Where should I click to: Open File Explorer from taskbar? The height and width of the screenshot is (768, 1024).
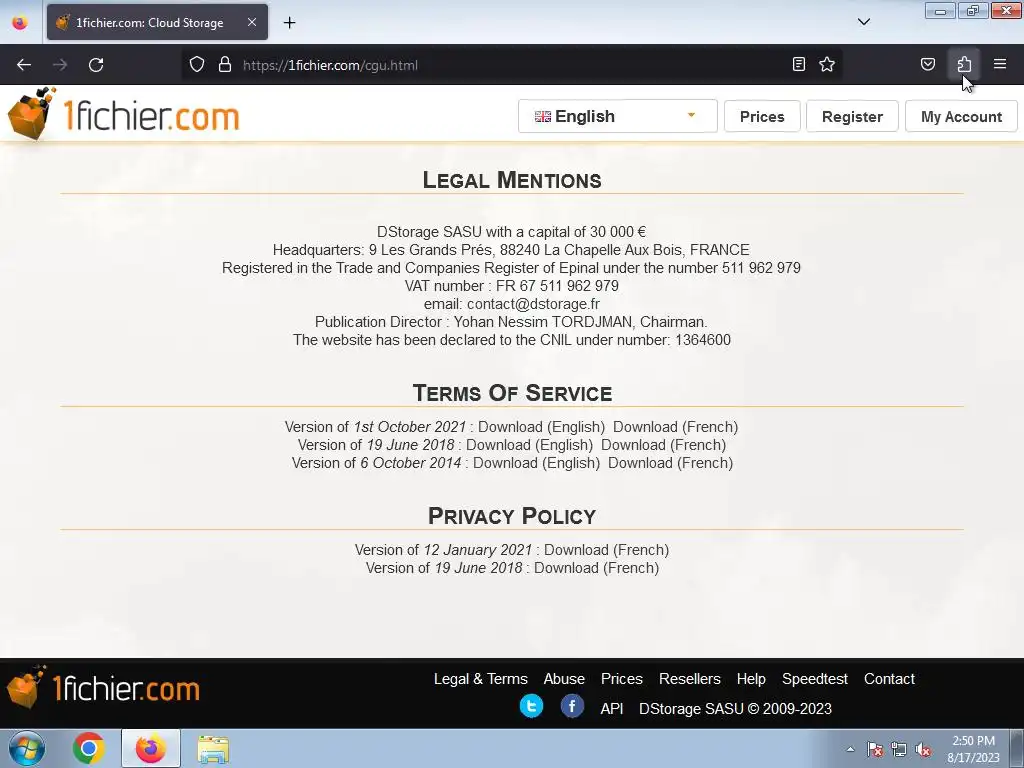tap(213, 748)
